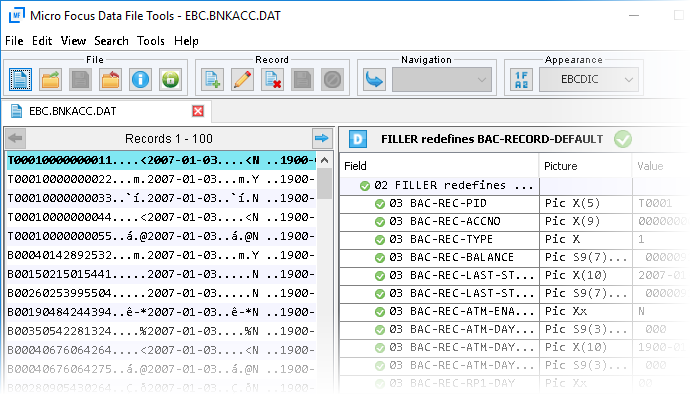Screen dimensions: 691x395
Task: Toggle the green check beside BAC-REC-PID
Action: pos(379,204)
